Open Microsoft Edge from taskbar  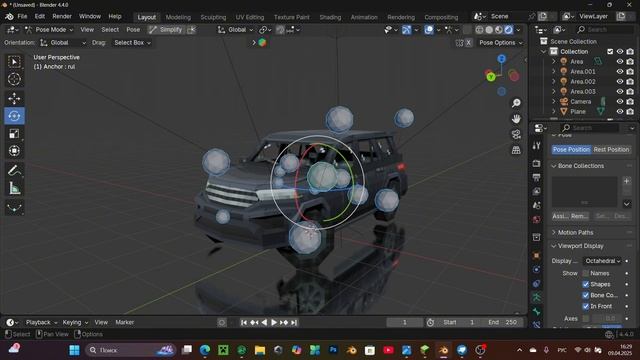tap(205, 350)
